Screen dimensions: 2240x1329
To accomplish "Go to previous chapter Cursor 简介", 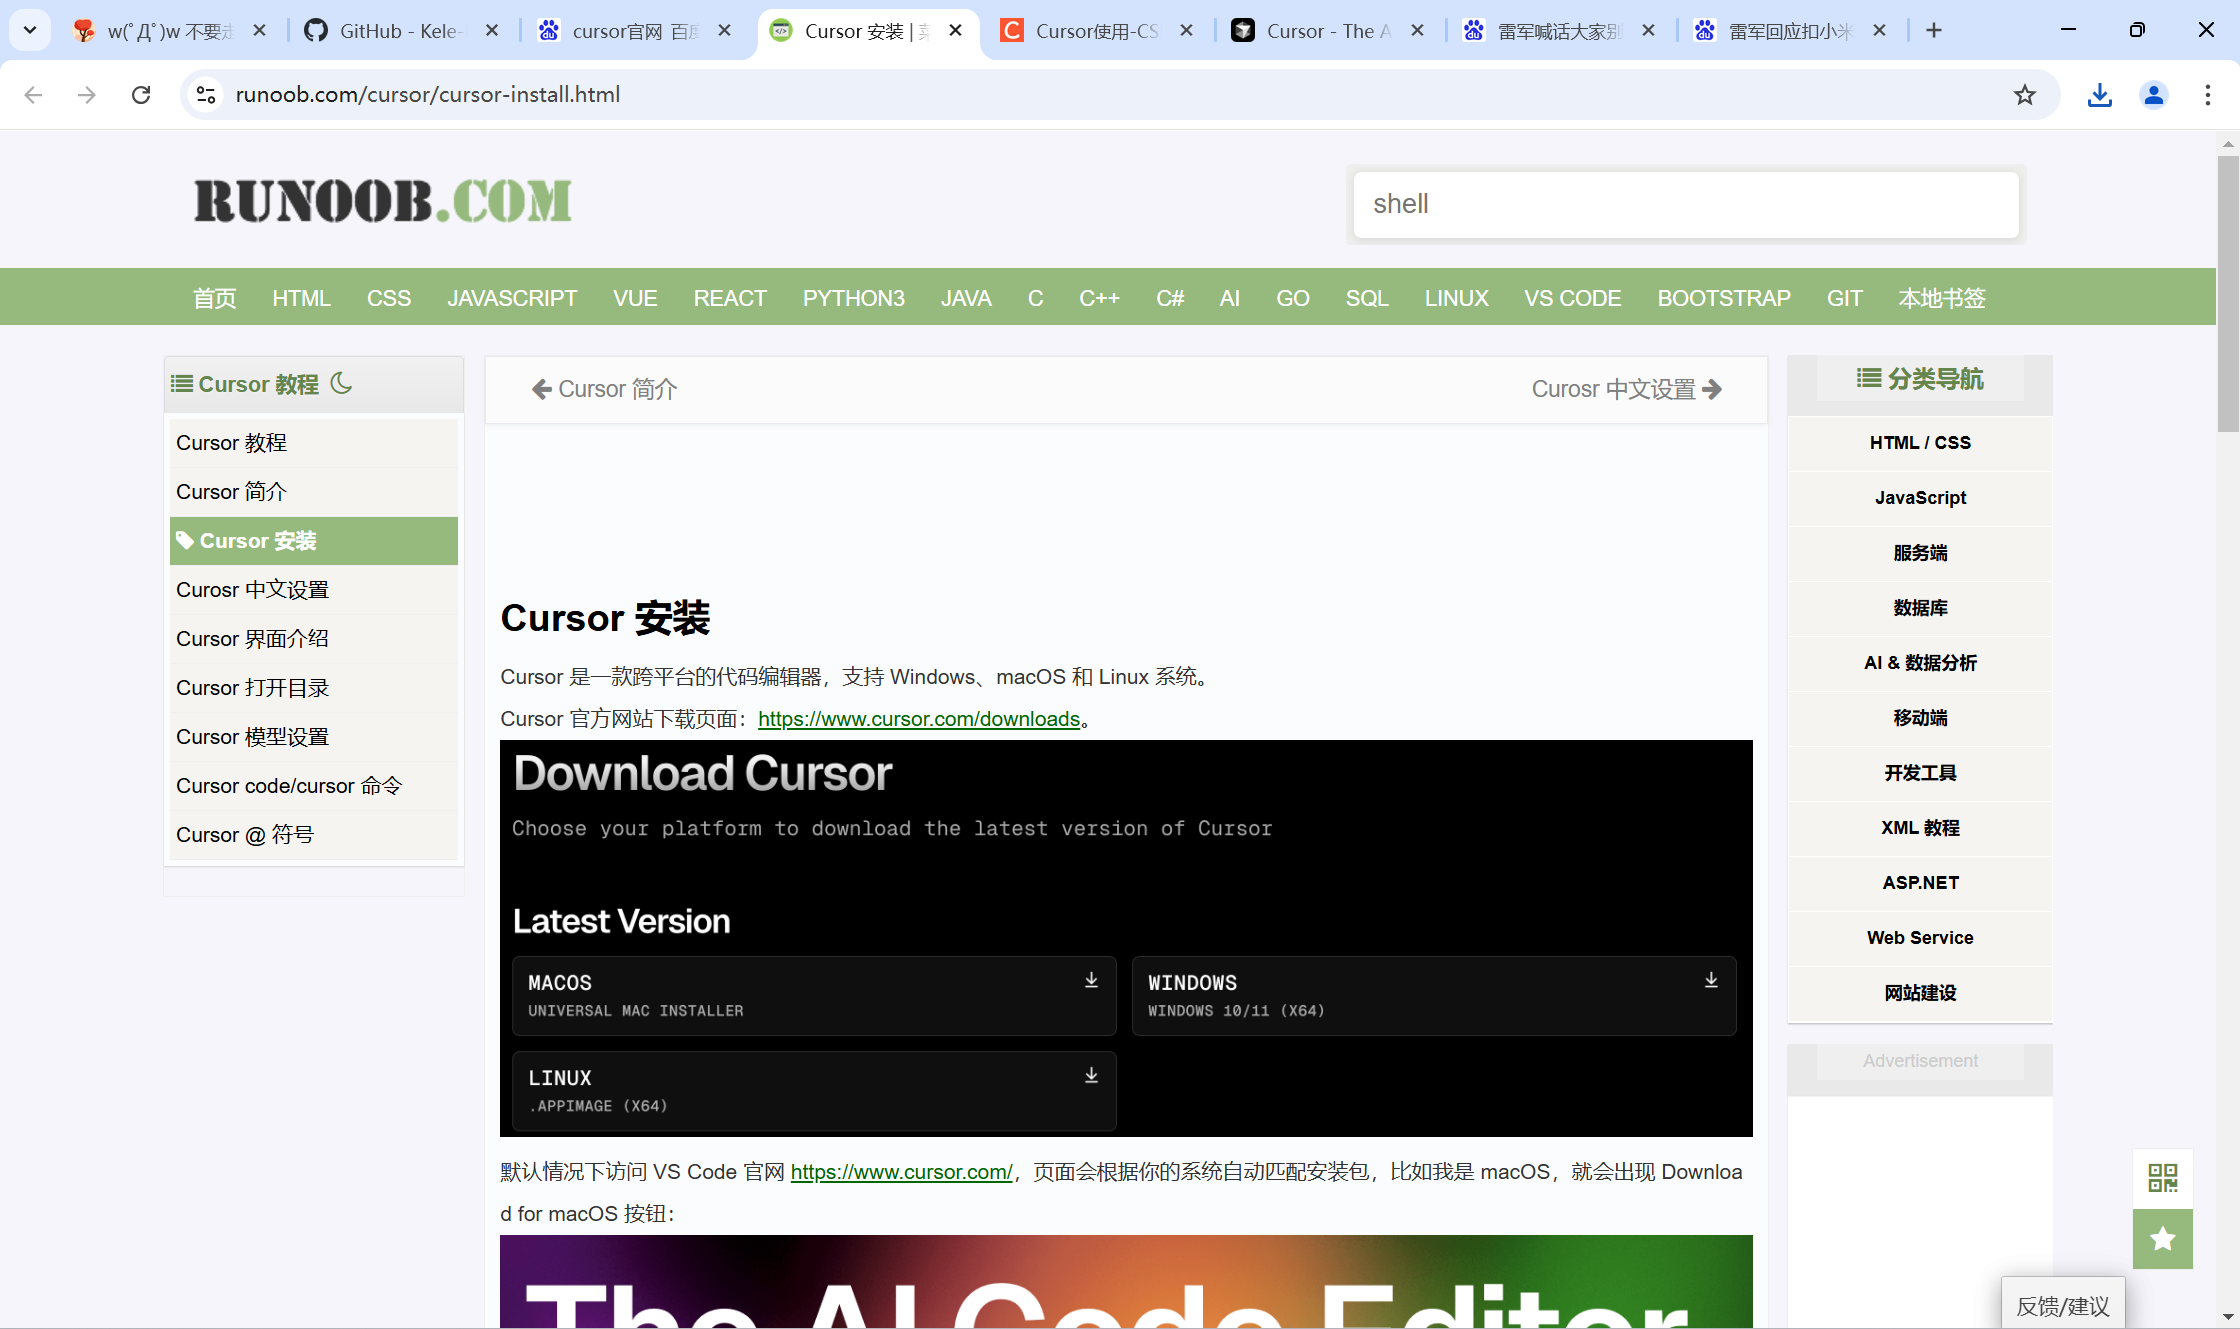I will pos(605,389).
